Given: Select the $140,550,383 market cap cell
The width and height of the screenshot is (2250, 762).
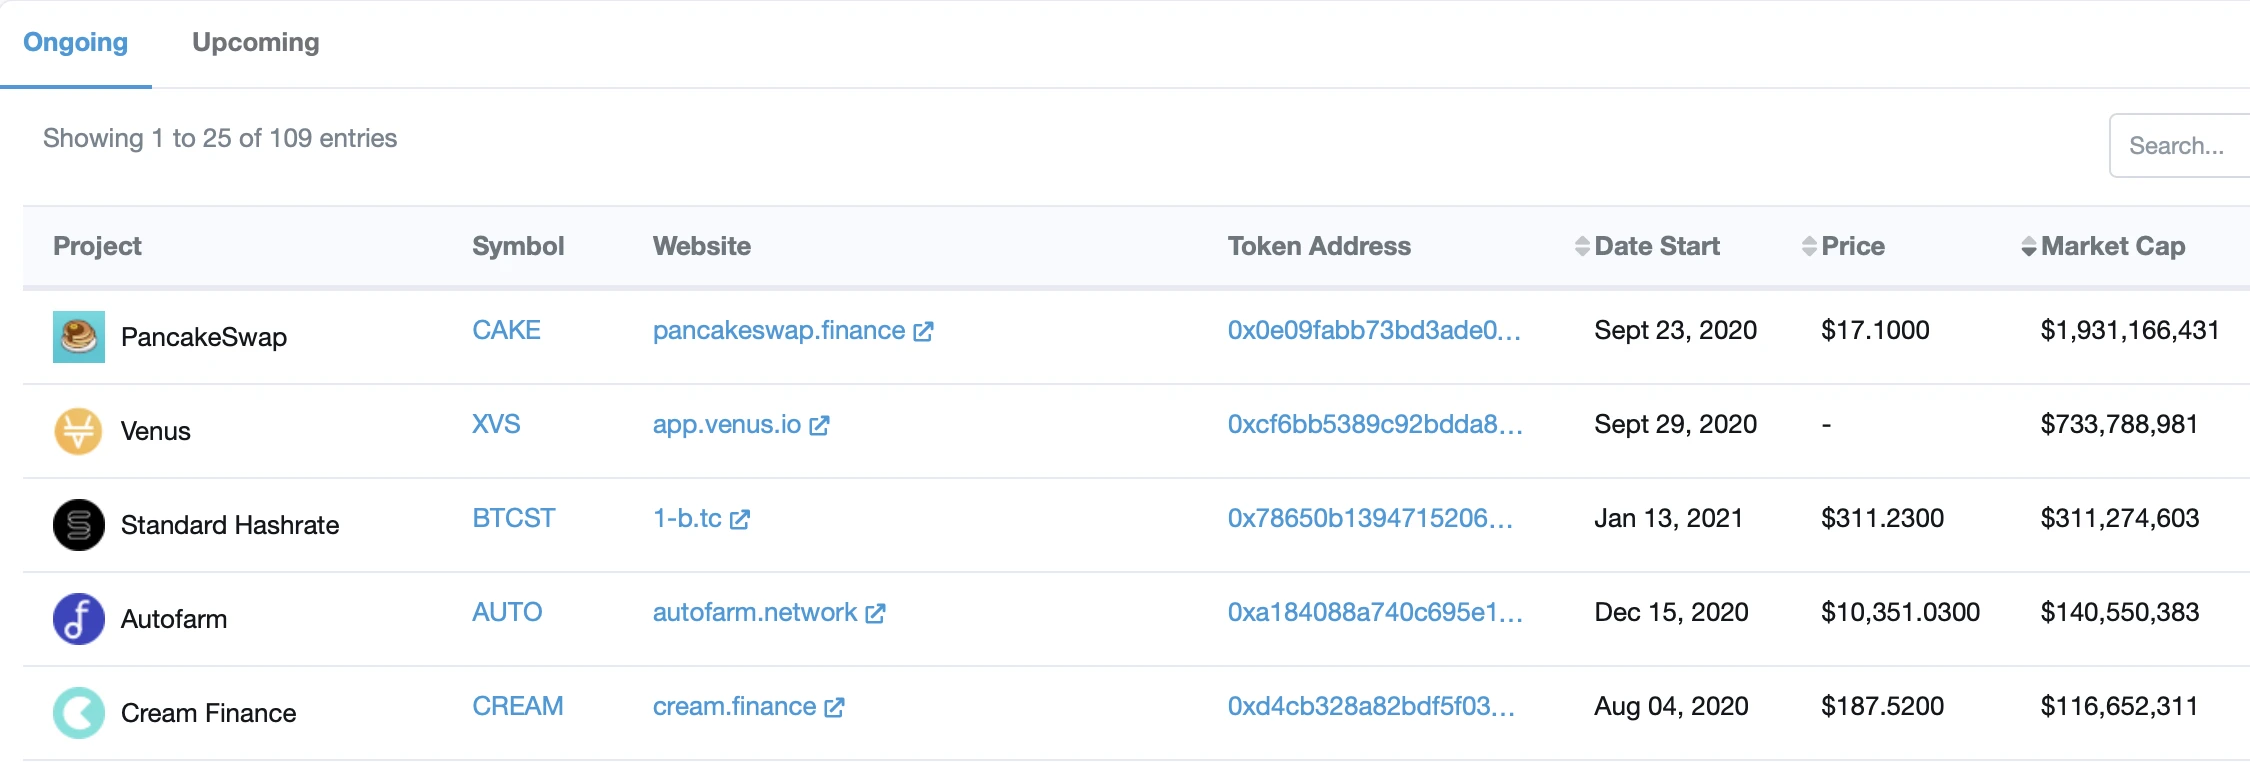Looking at the screenshot, I should (2120, 612).
